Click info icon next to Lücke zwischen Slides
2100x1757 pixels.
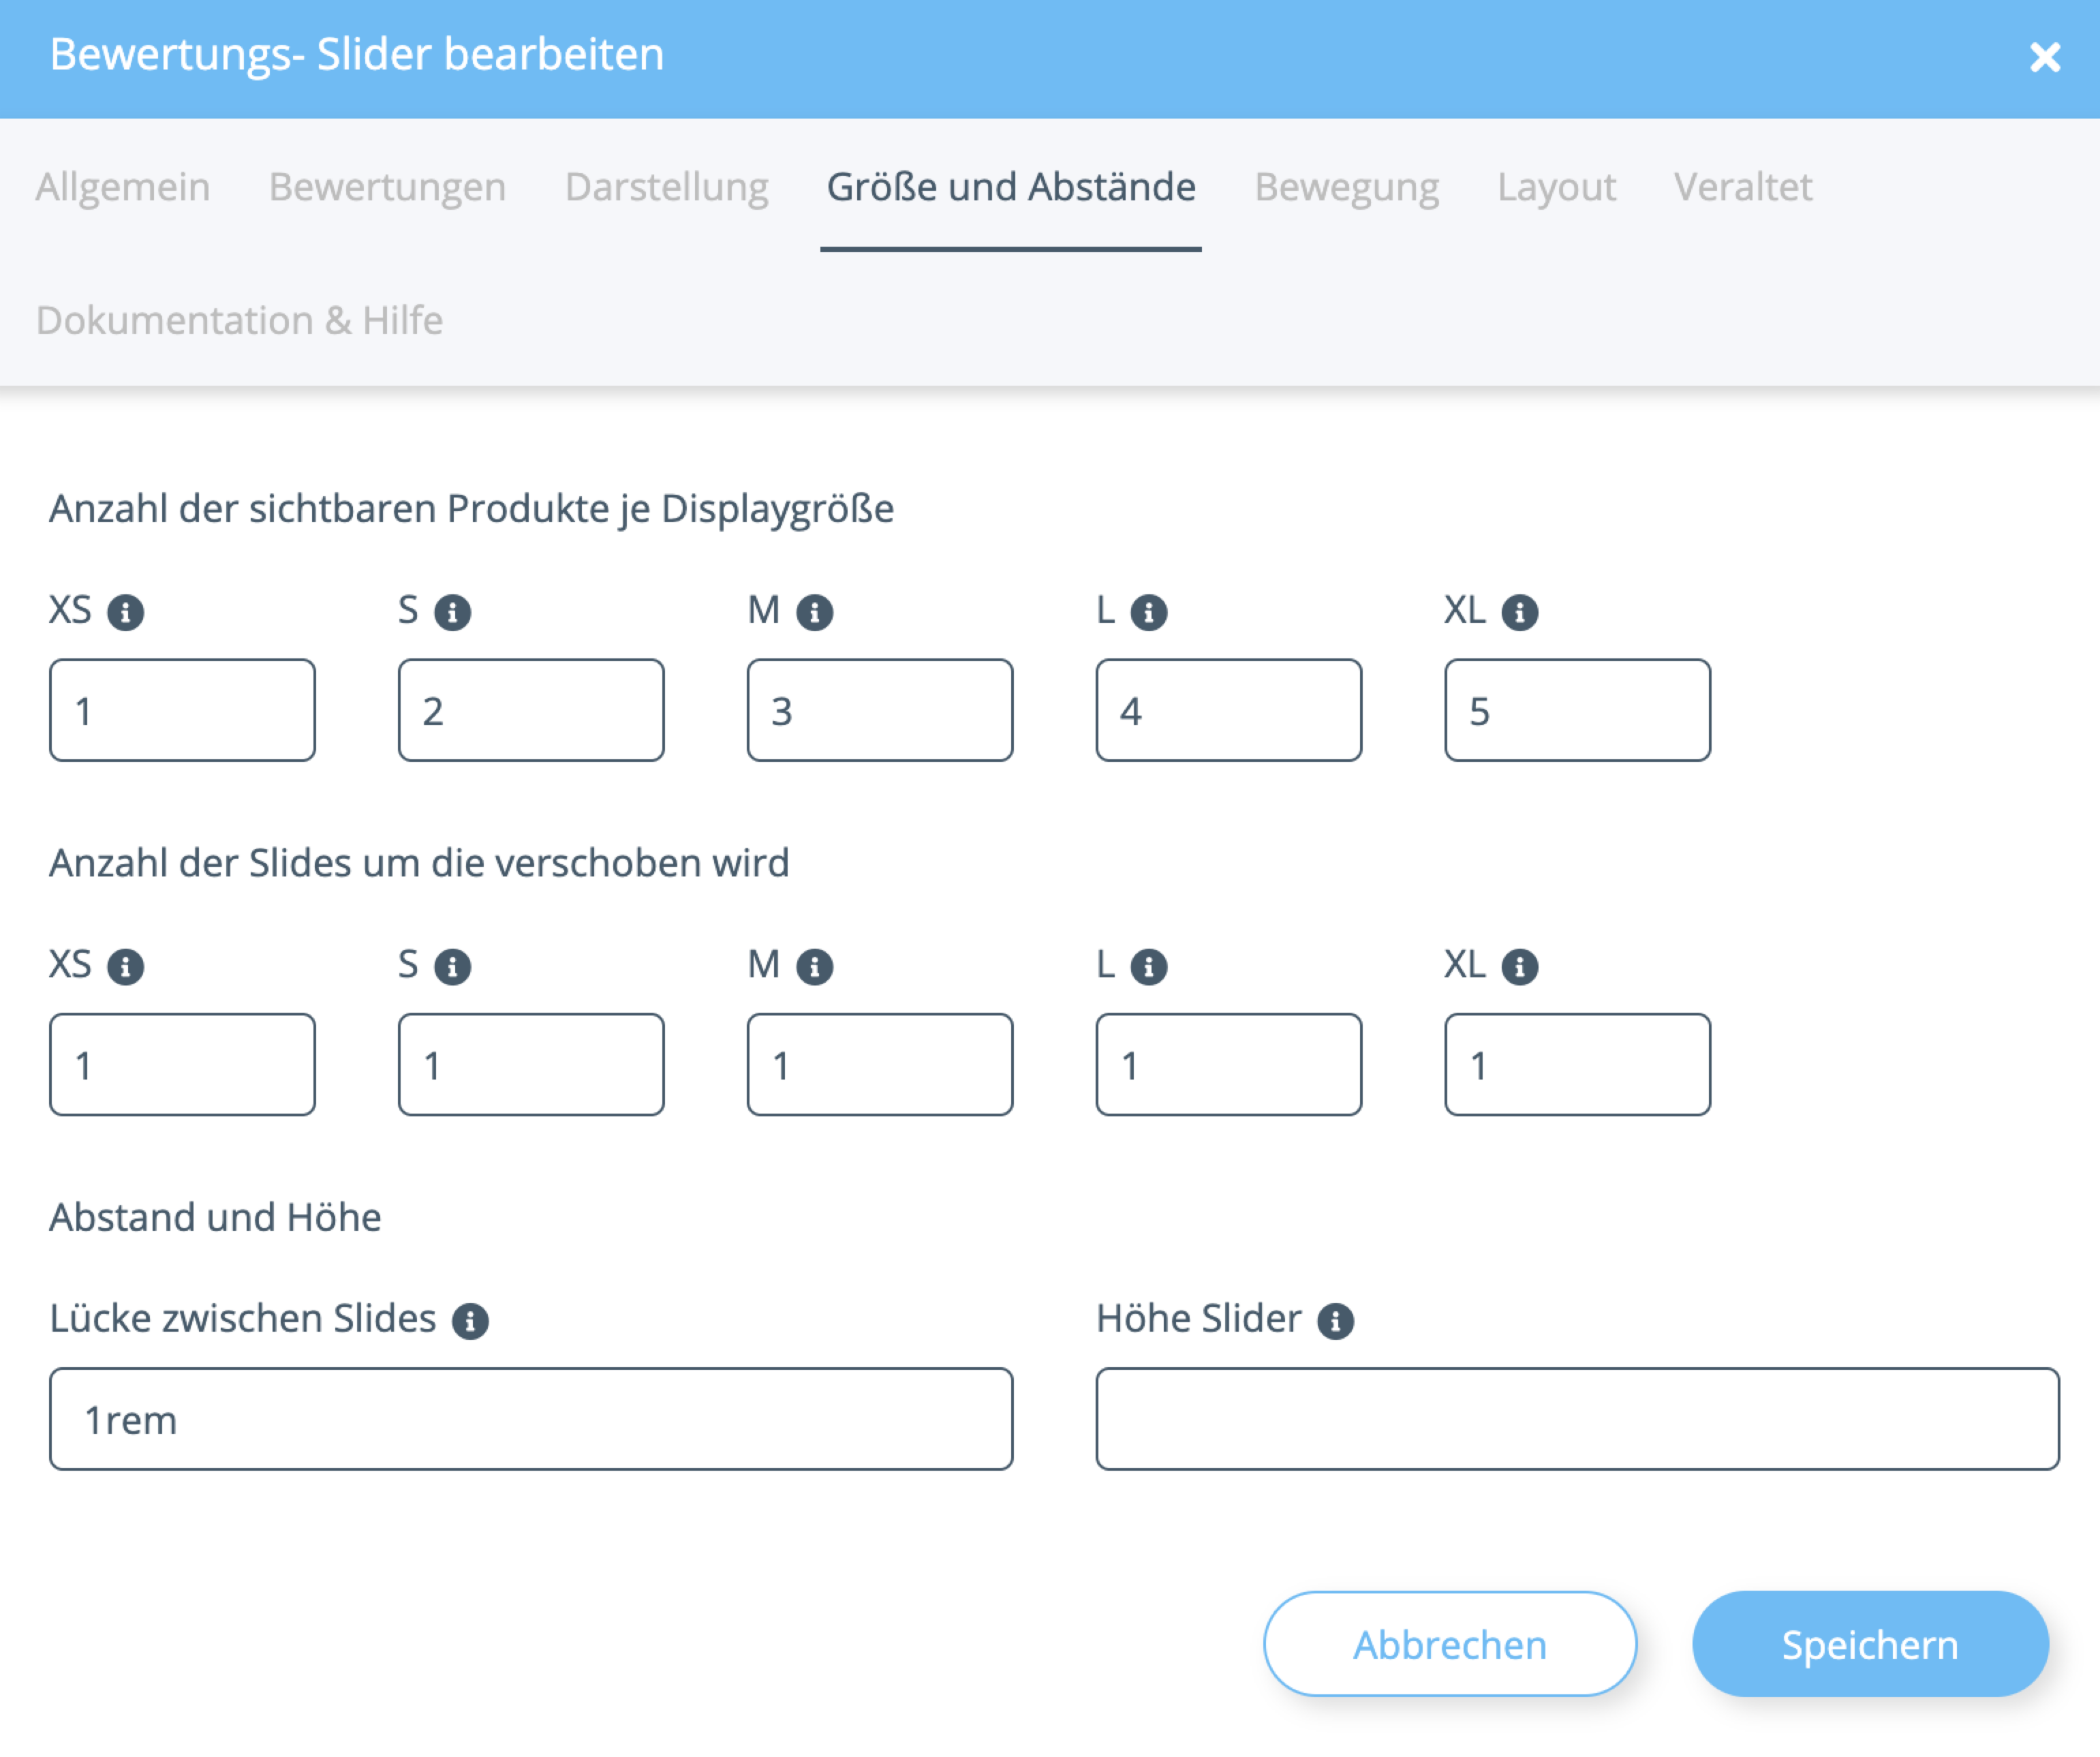[x=469, y=1320]
